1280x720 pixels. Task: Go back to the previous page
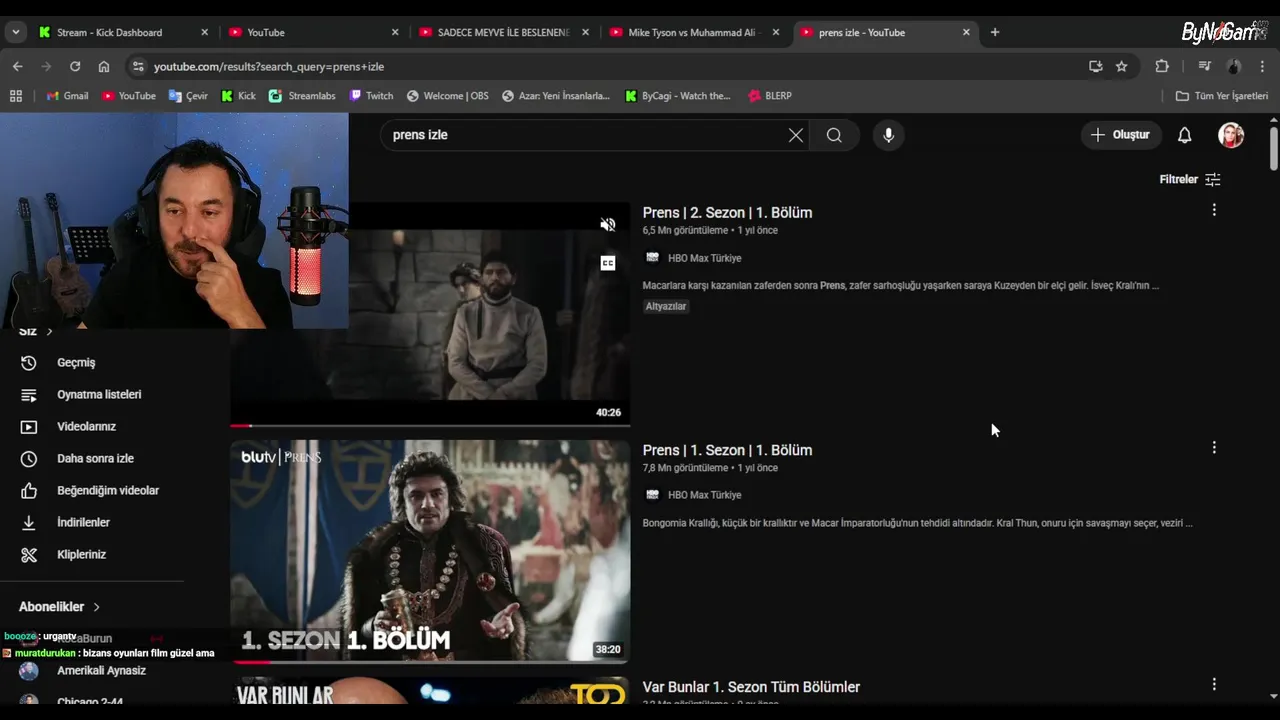coord(17,67)
